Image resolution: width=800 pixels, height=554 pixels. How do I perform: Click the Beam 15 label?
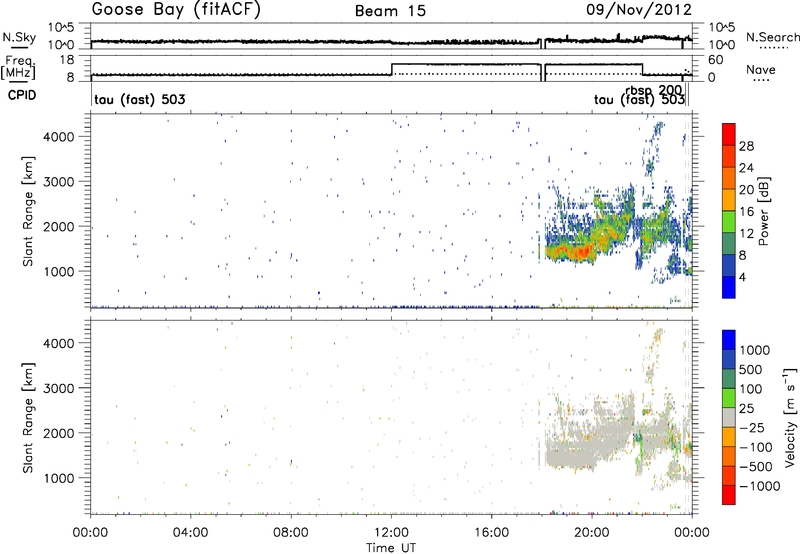pyautogui.click(x=390, y=11)
